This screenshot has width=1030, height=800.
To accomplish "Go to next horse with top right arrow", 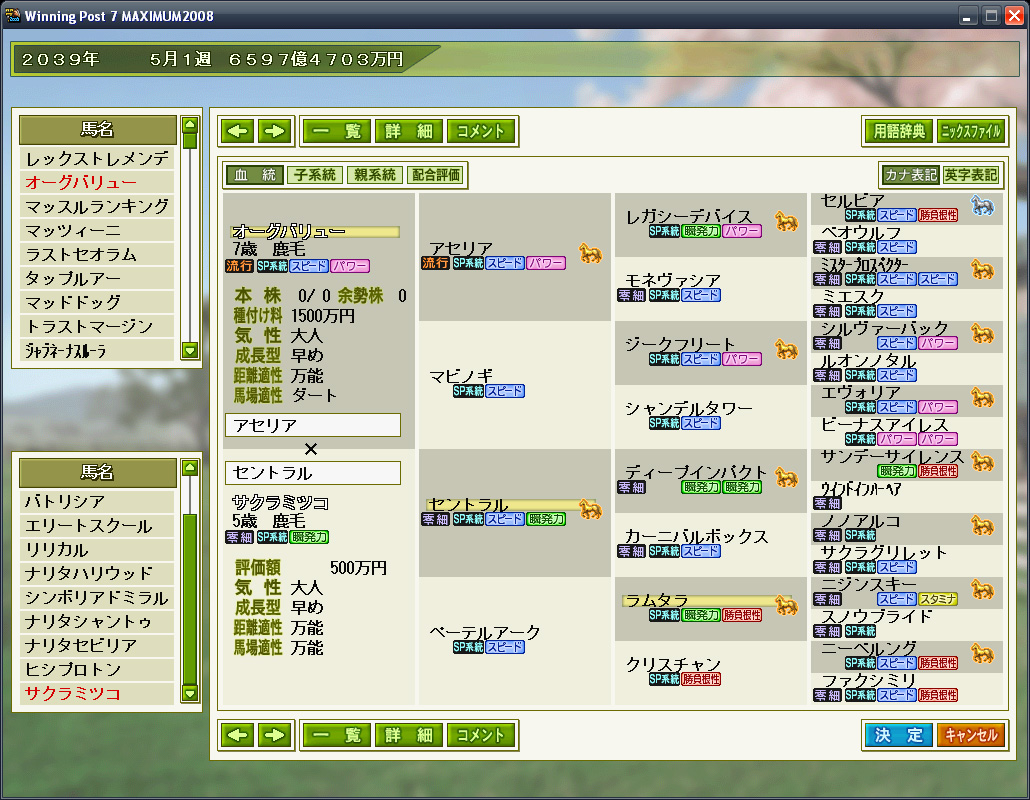I will (275, 131).
